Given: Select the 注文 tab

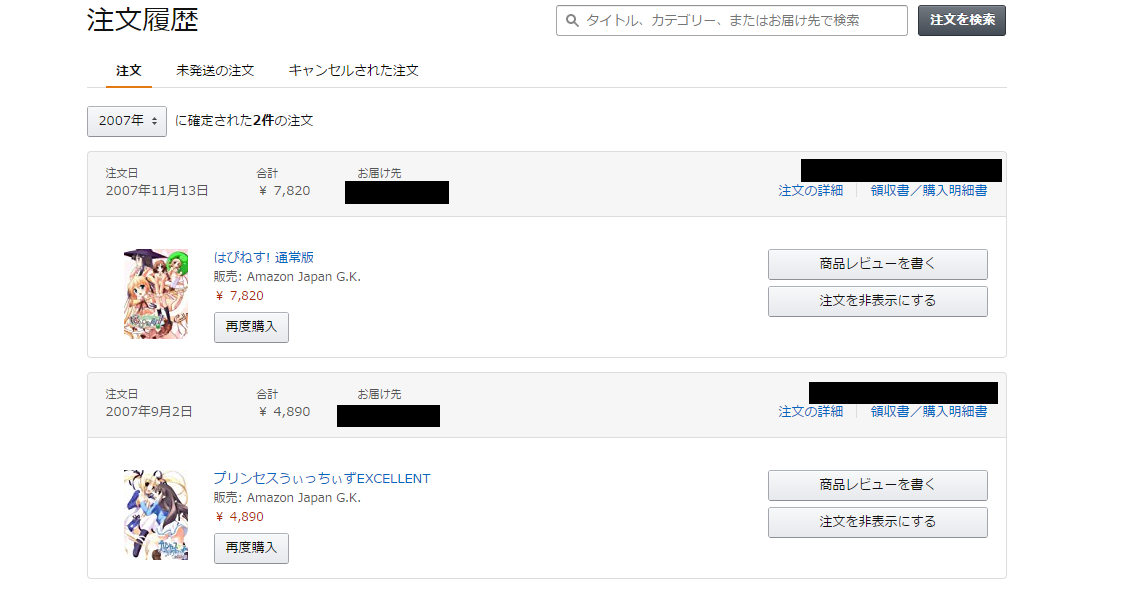Looking at the screenshot, I should point(128,71).
